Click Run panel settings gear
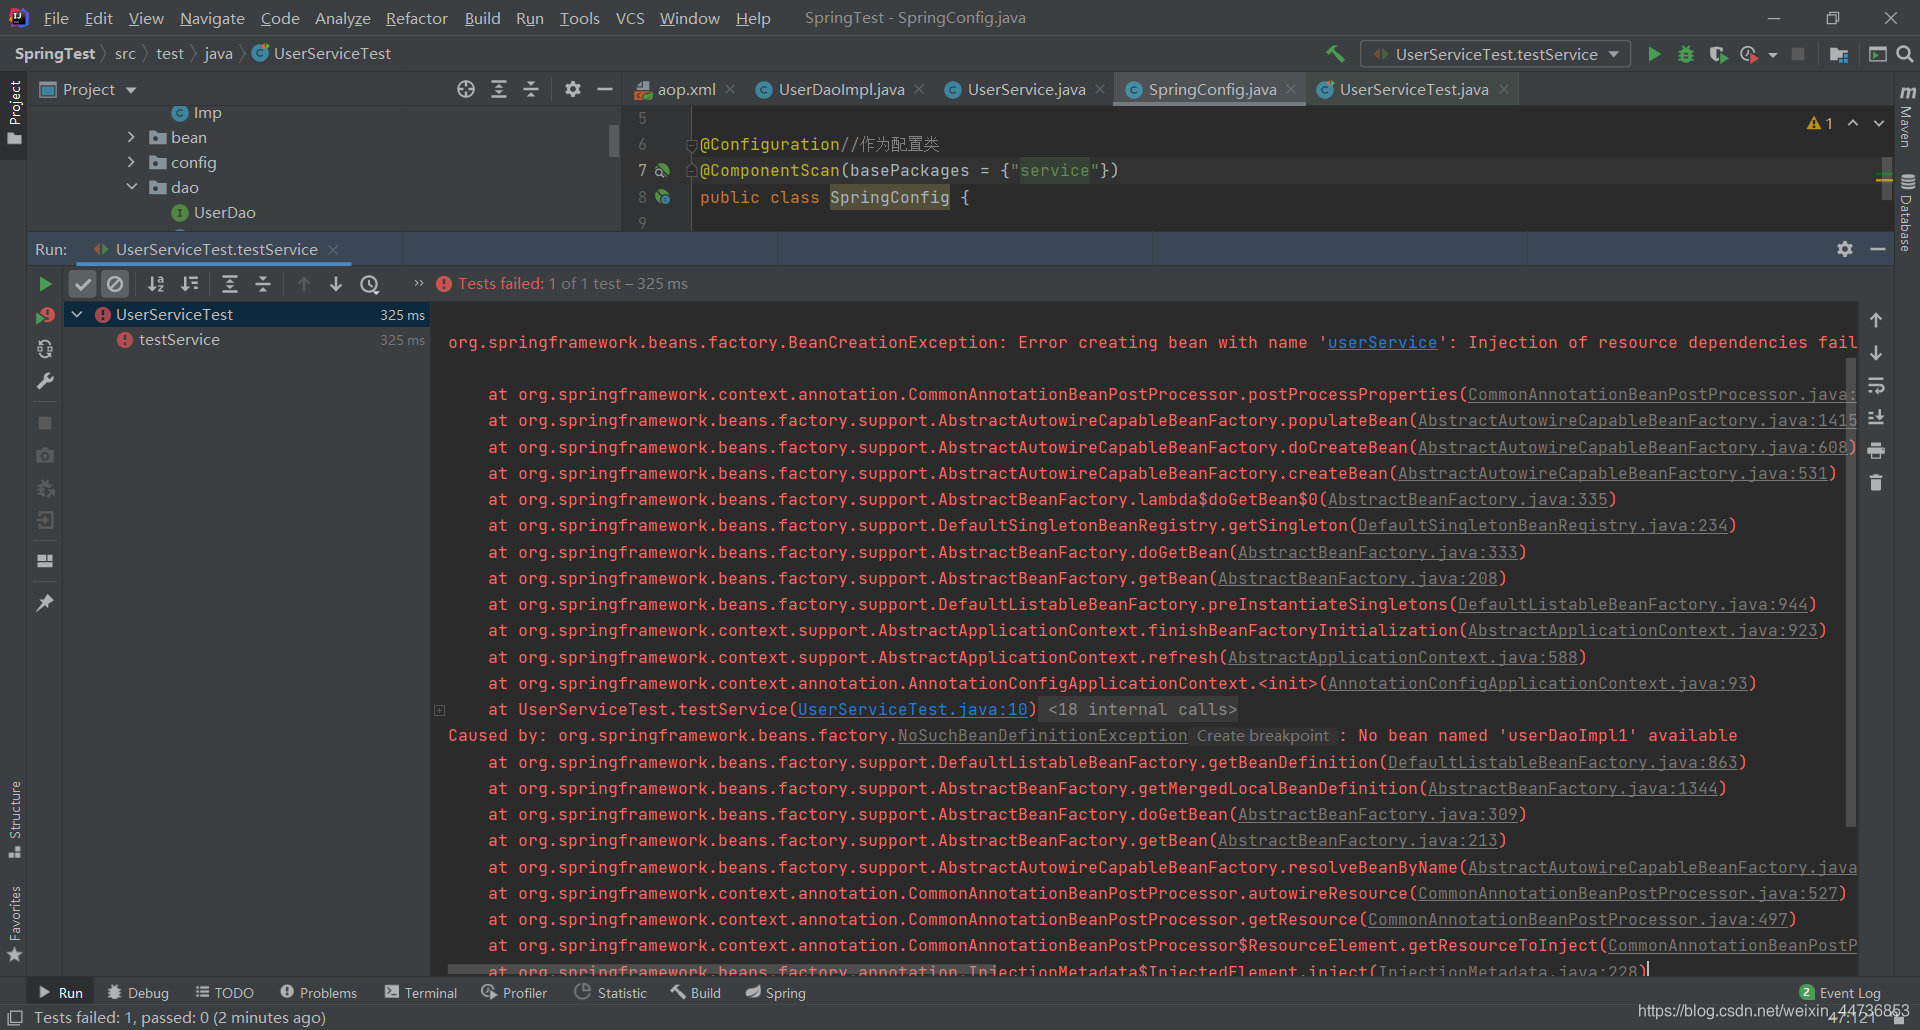The height and width of the screenshot is (1030, 1920). click(1845, 249)
